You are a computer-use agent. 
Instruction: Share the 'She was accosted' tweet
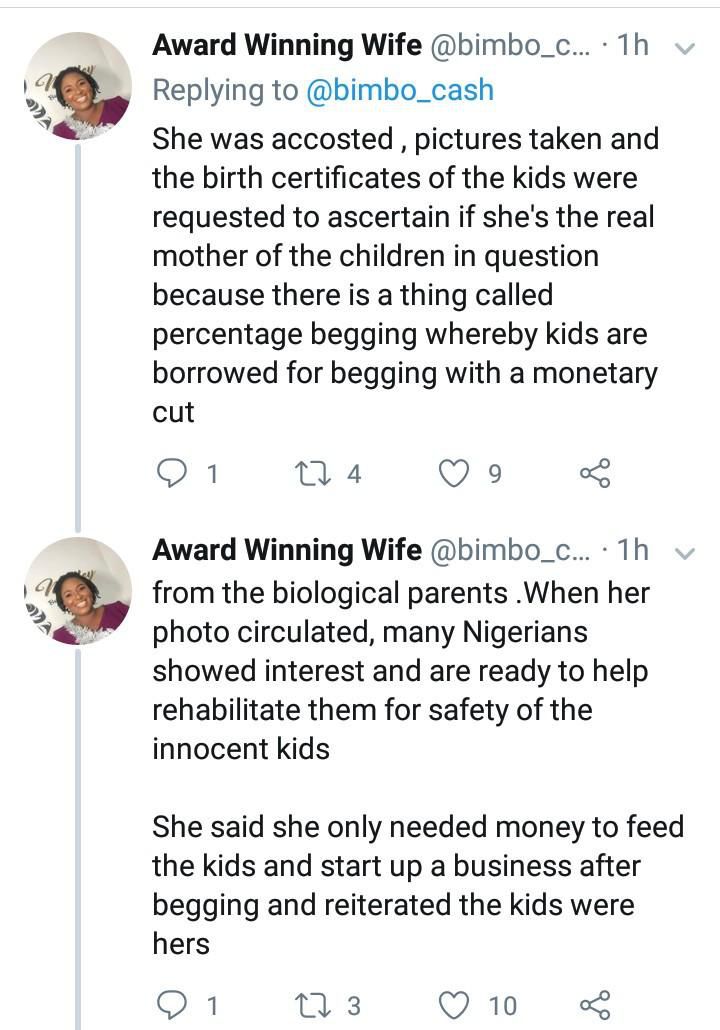[595, 474]
